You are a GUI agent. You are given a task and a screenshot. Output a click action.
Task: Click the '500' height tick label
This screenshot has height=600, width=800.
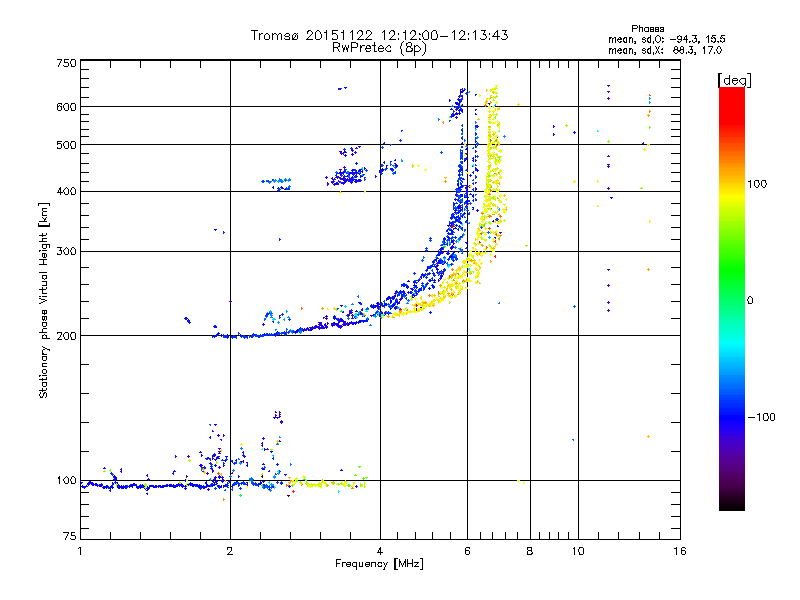tap(67, 145)
